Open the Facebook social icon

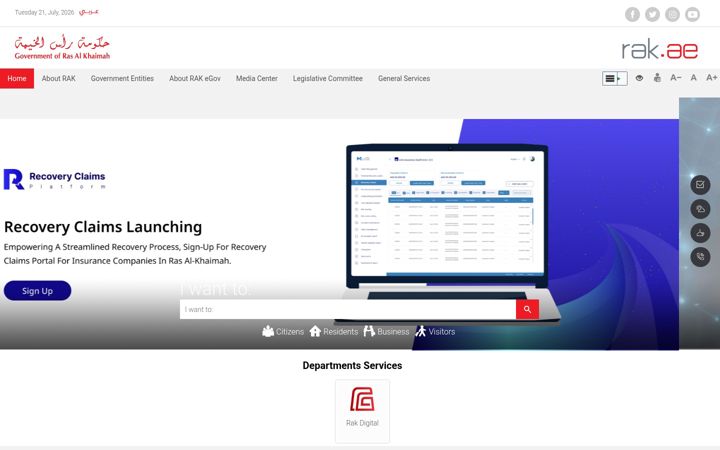632,14
